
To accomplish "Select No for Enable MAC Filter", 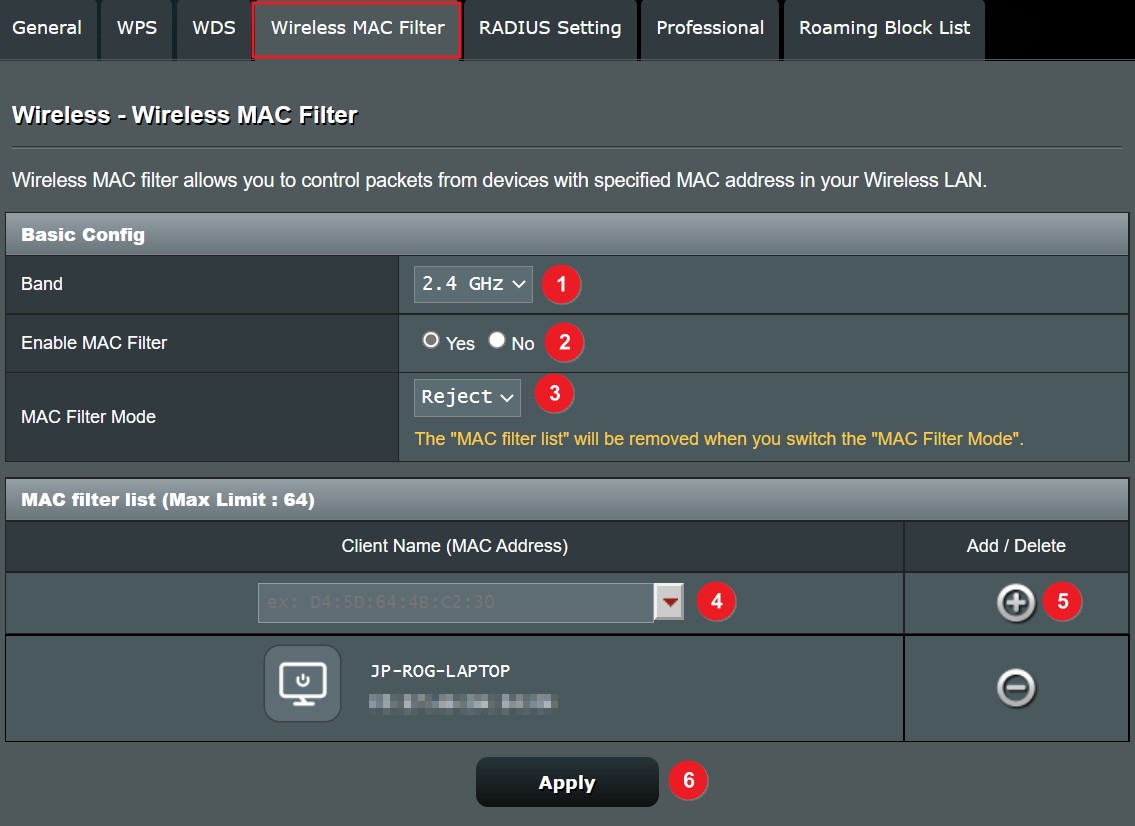I will (x=497, y=340).
